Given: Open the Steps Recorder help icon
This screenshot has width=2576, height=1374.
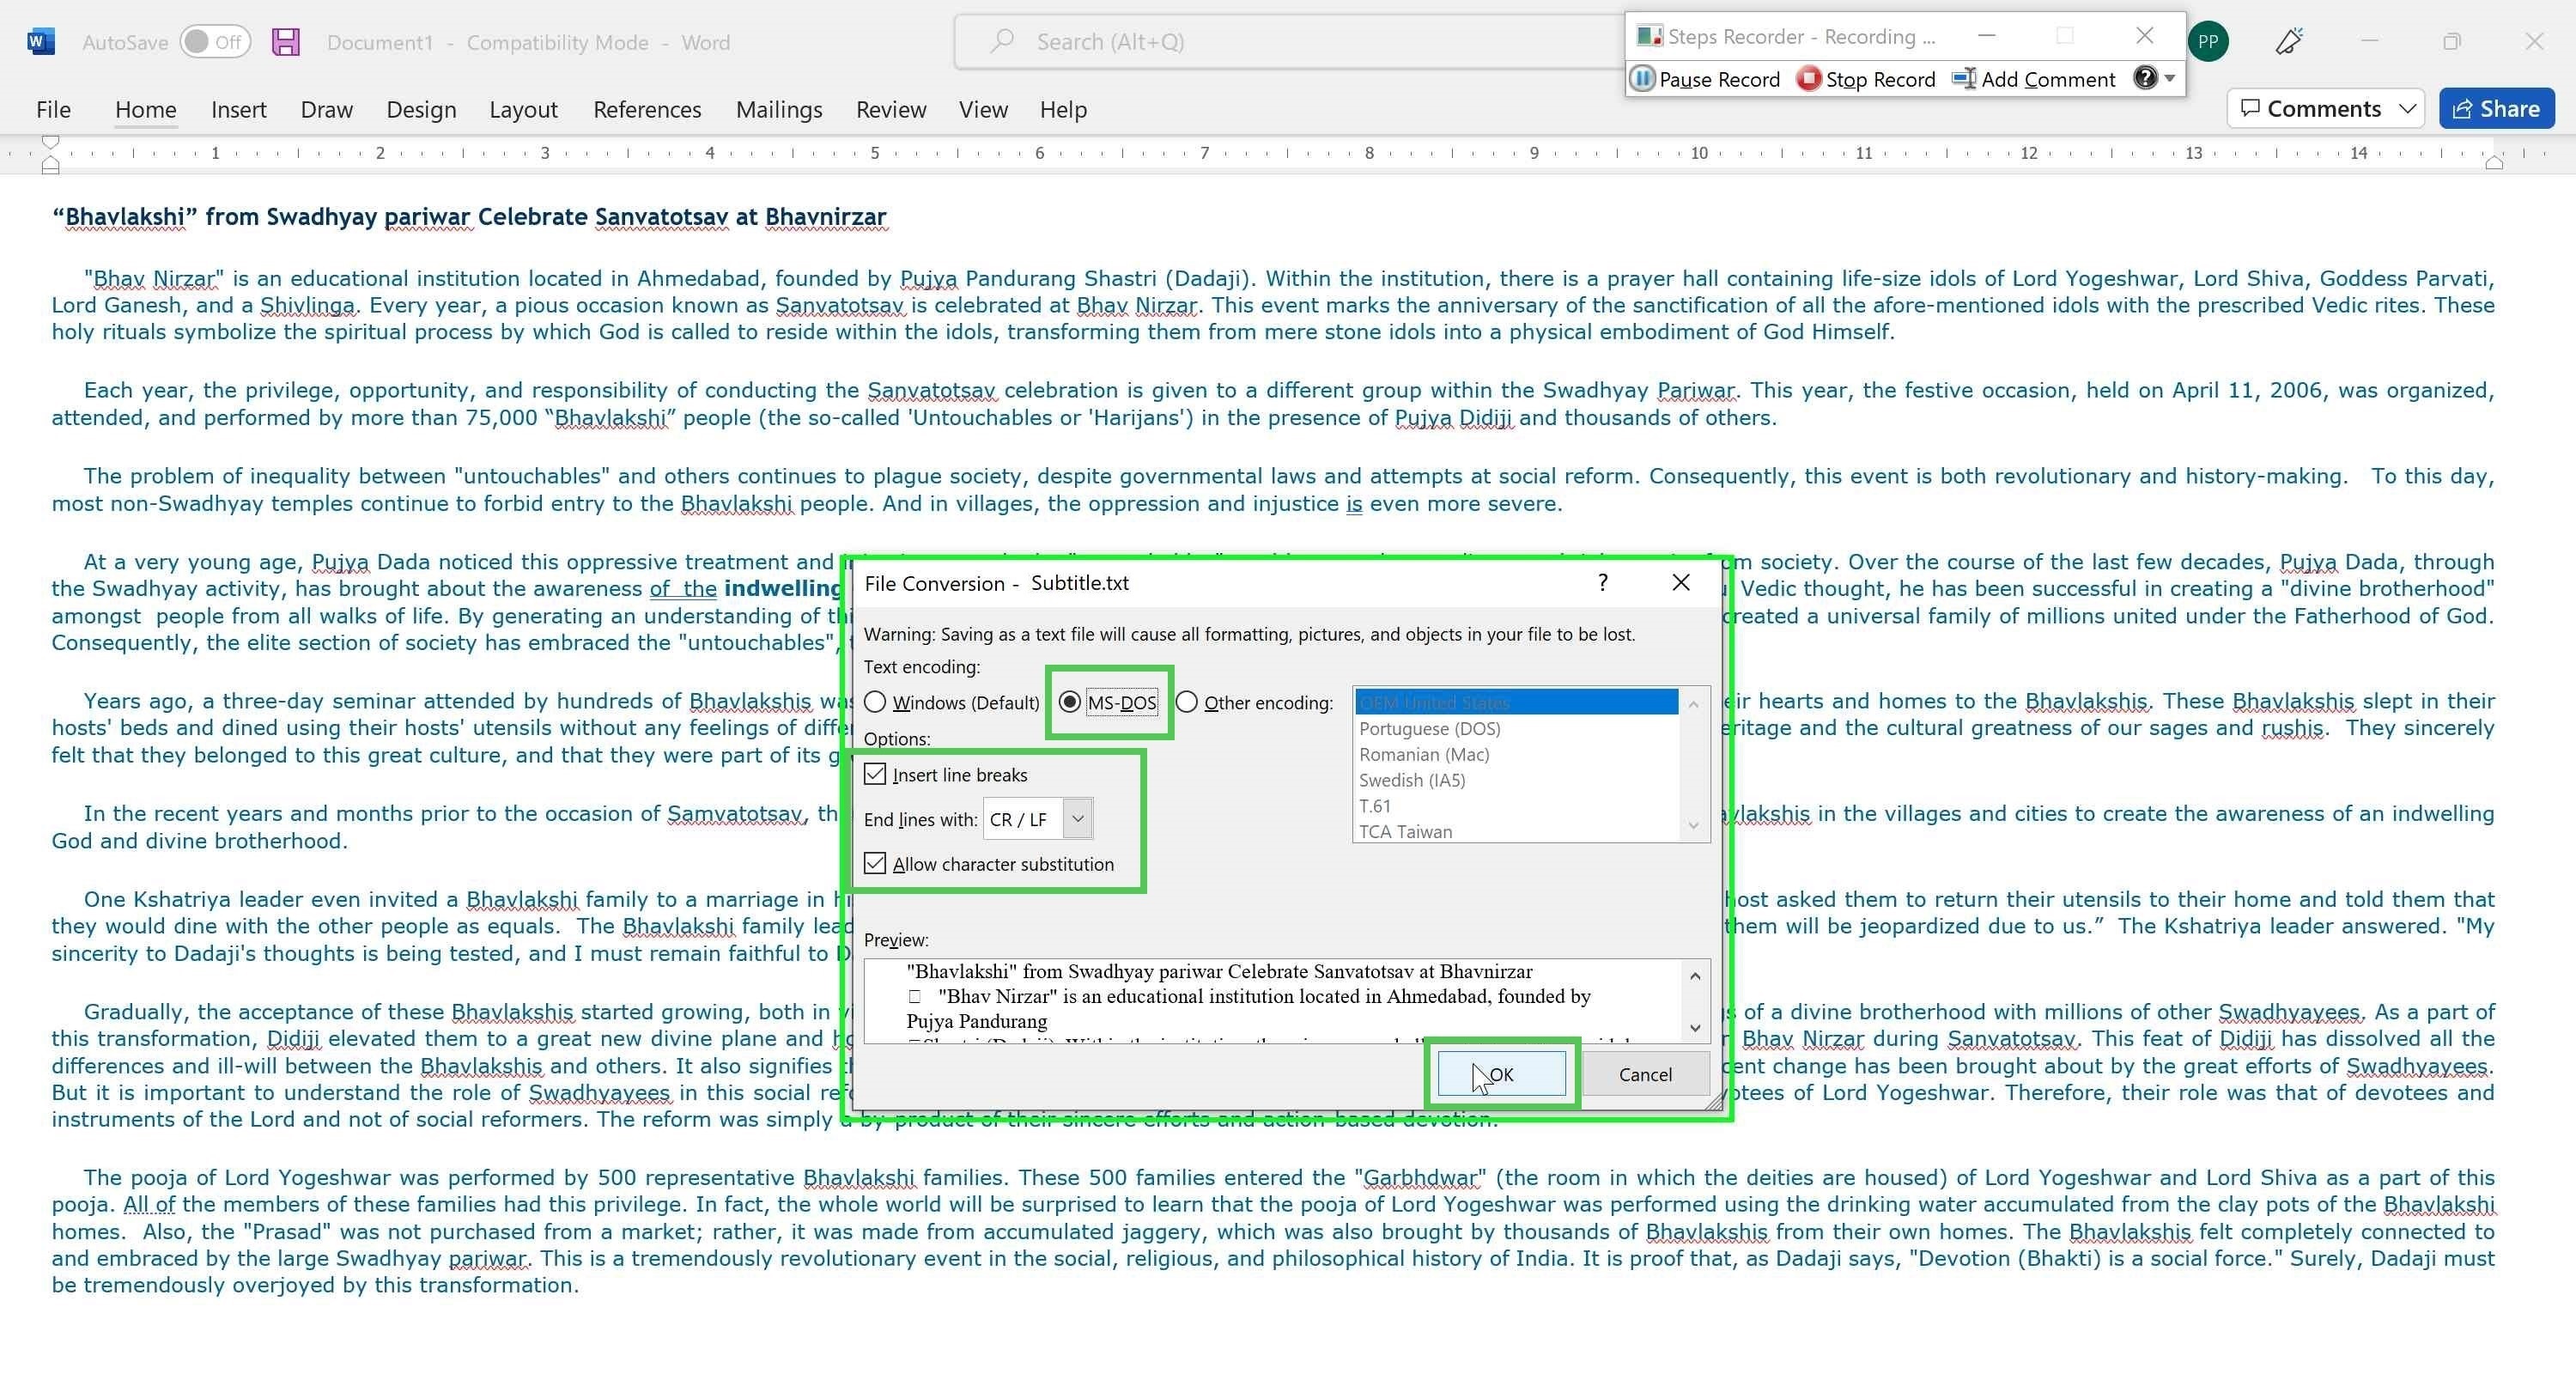Looking at the screenshot, I should pos(2145,78).
